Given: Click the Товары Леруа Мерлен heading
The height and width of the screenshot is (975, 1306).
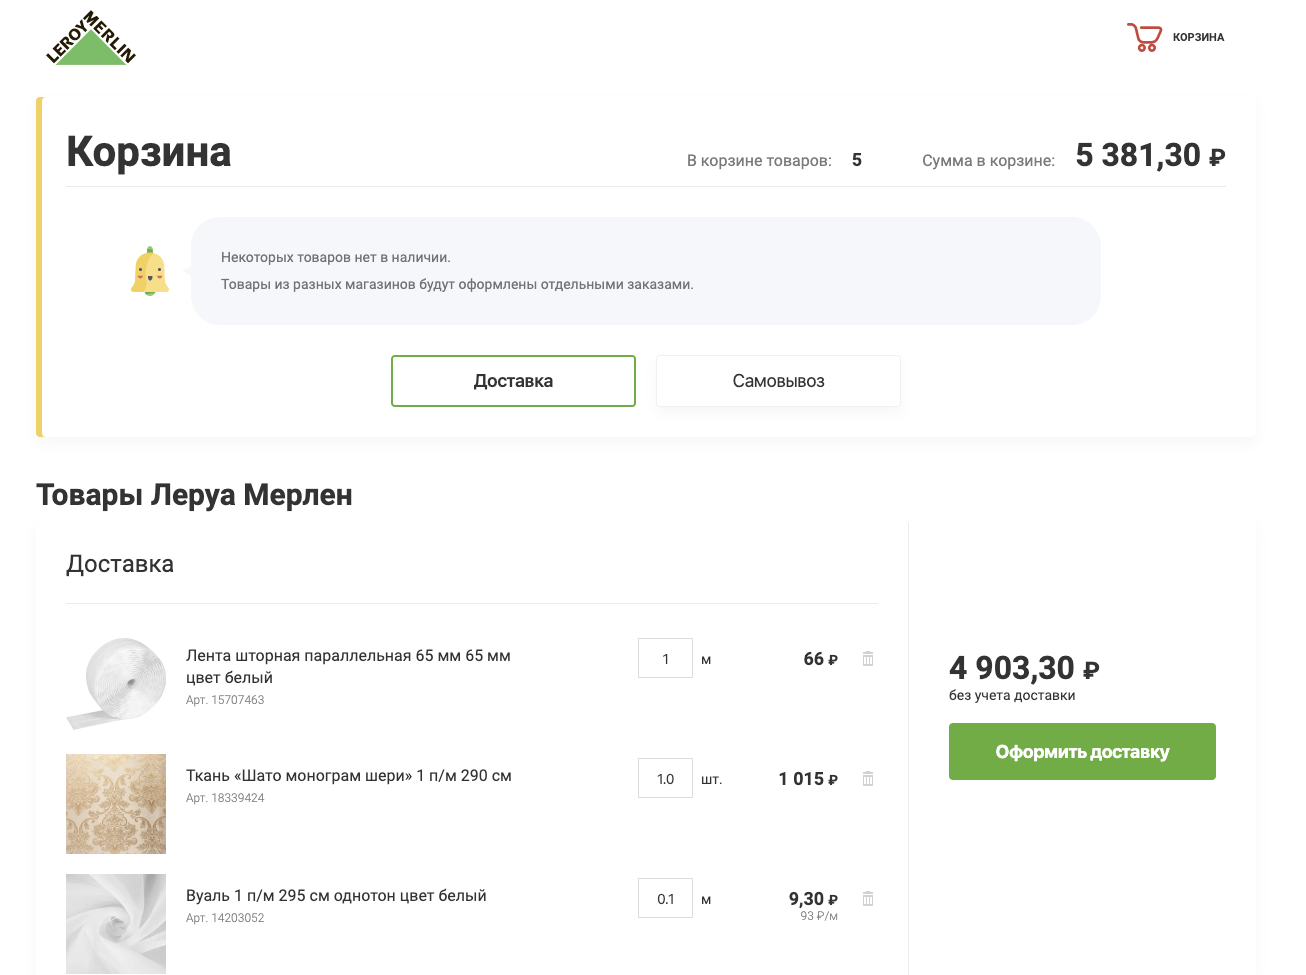Looking at the screenshot, I should click(x=194, y=495).
